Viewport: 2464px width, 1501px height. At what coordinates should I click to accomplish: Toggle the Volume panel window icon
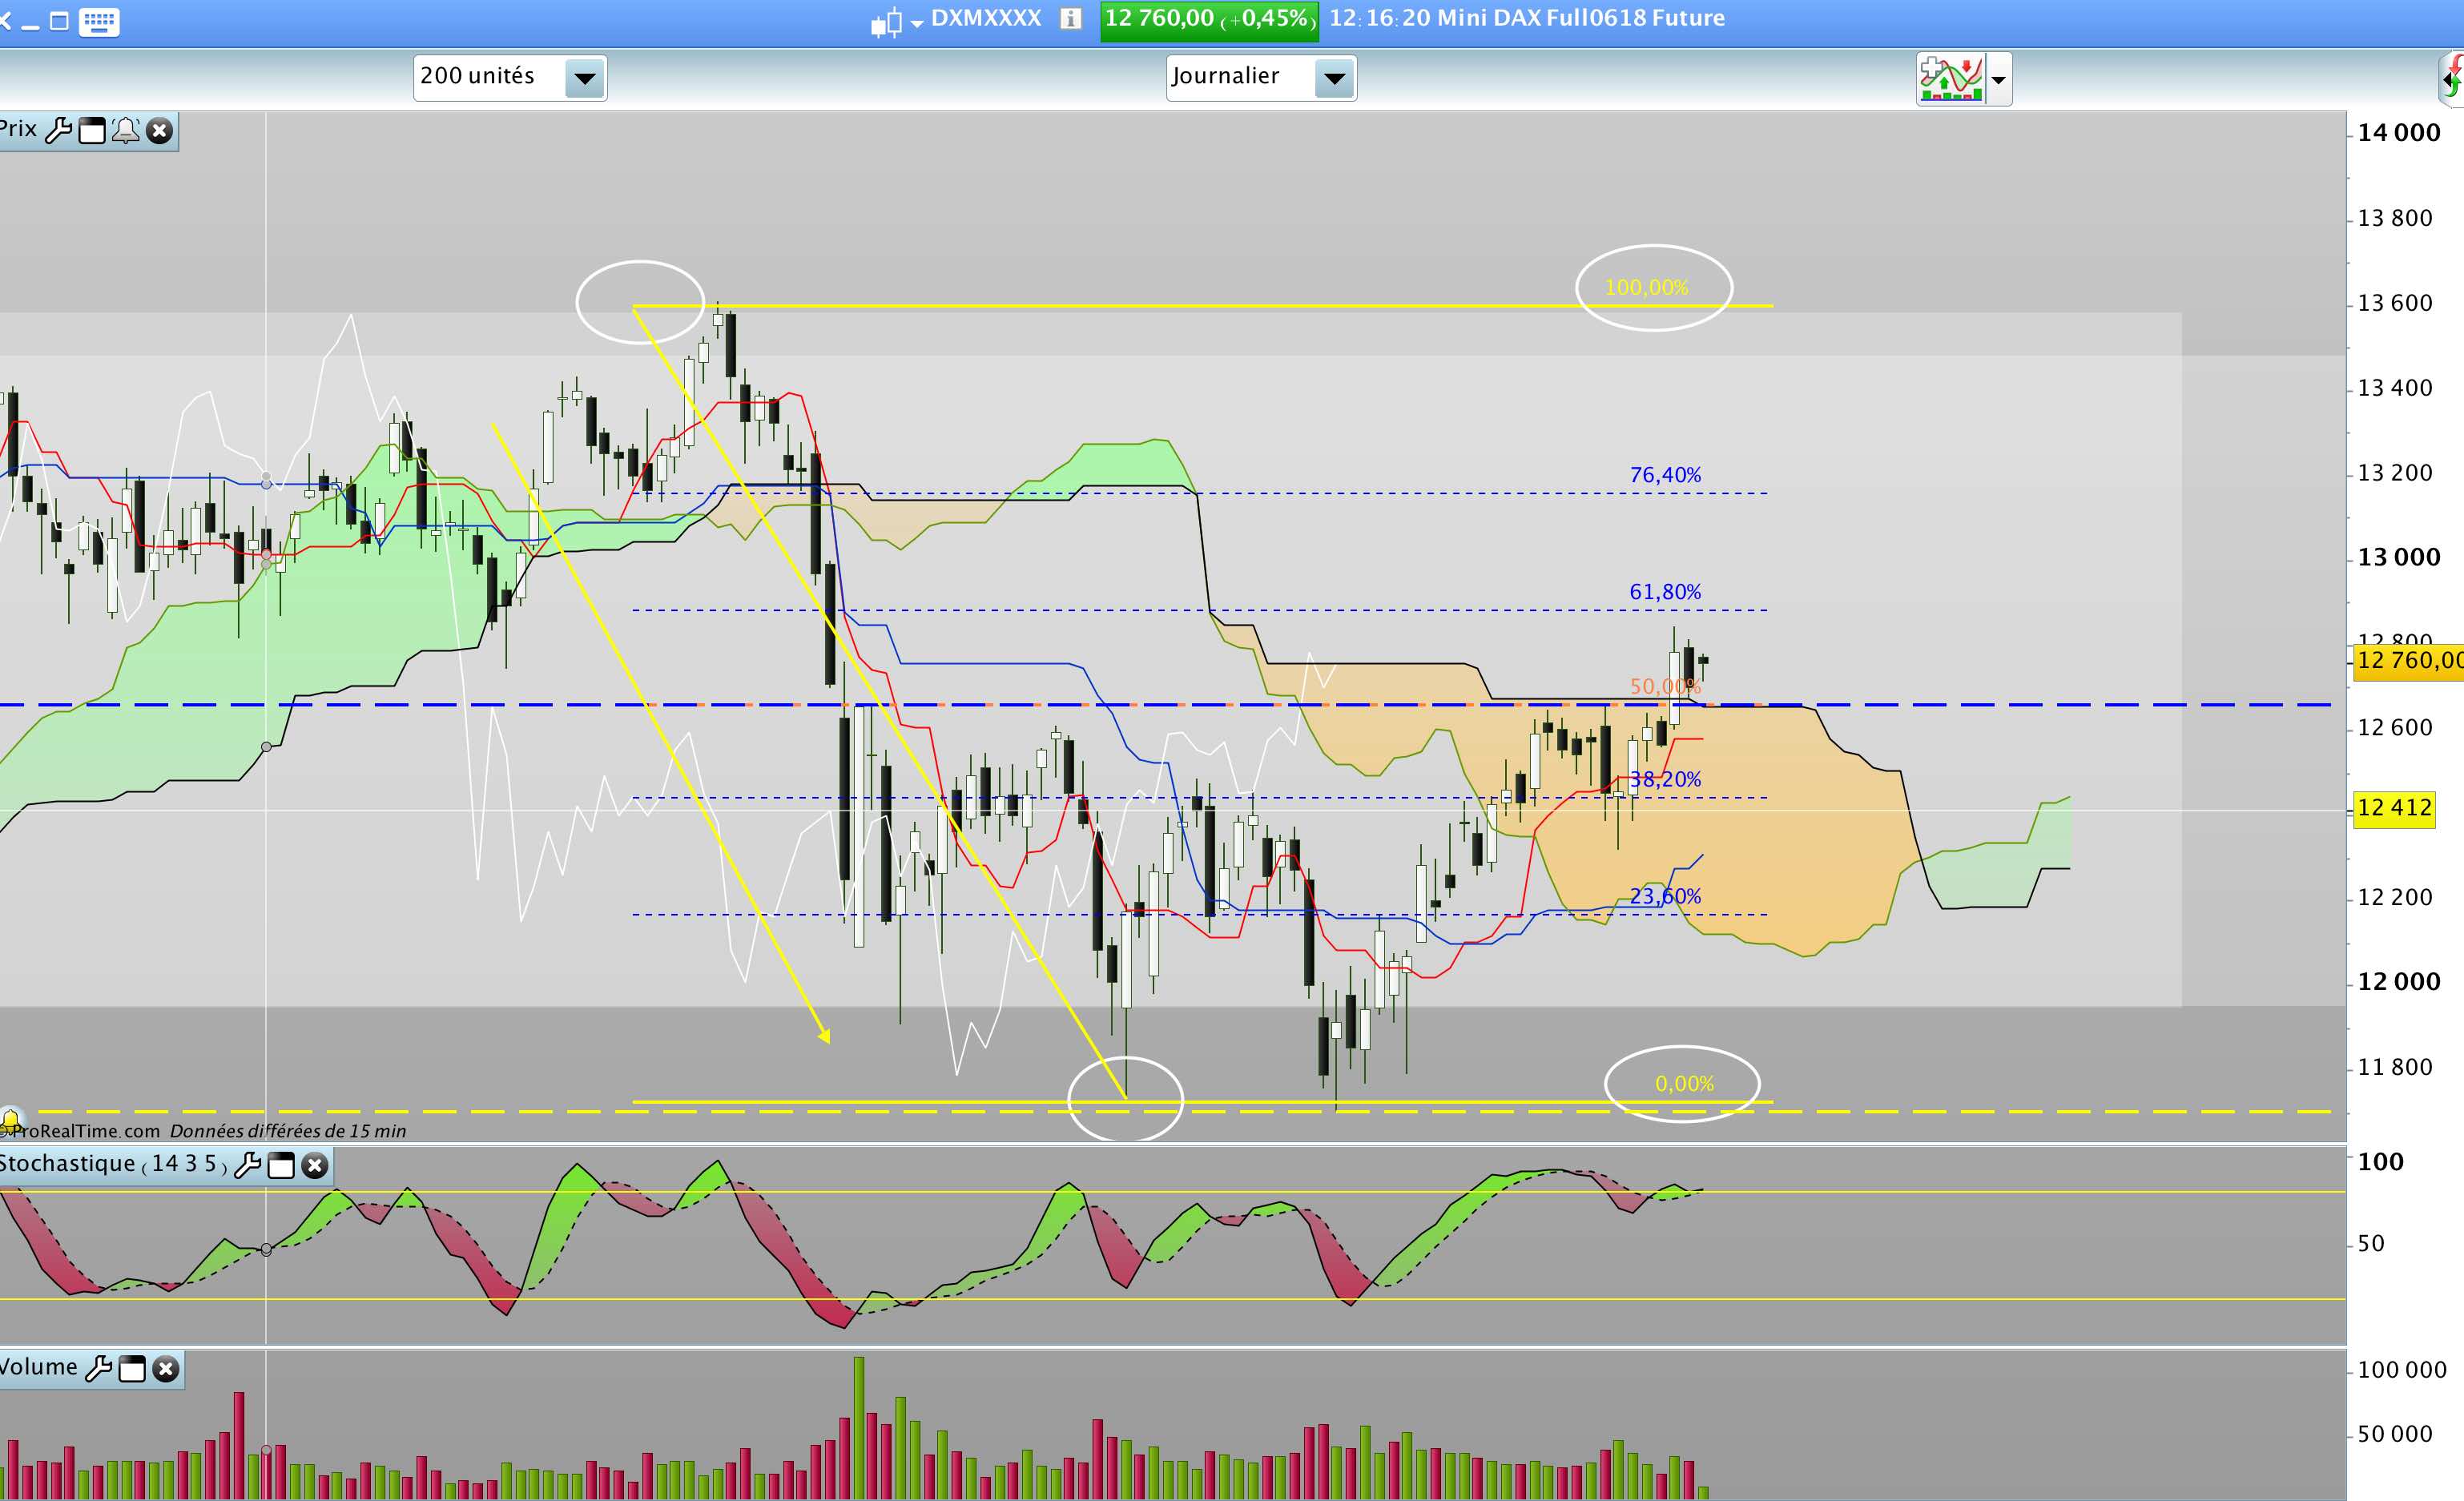(132, 1368)
